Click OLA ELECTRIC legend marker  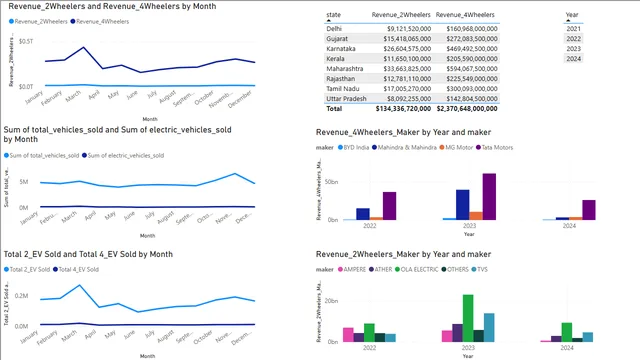click(x=398, y=269)
